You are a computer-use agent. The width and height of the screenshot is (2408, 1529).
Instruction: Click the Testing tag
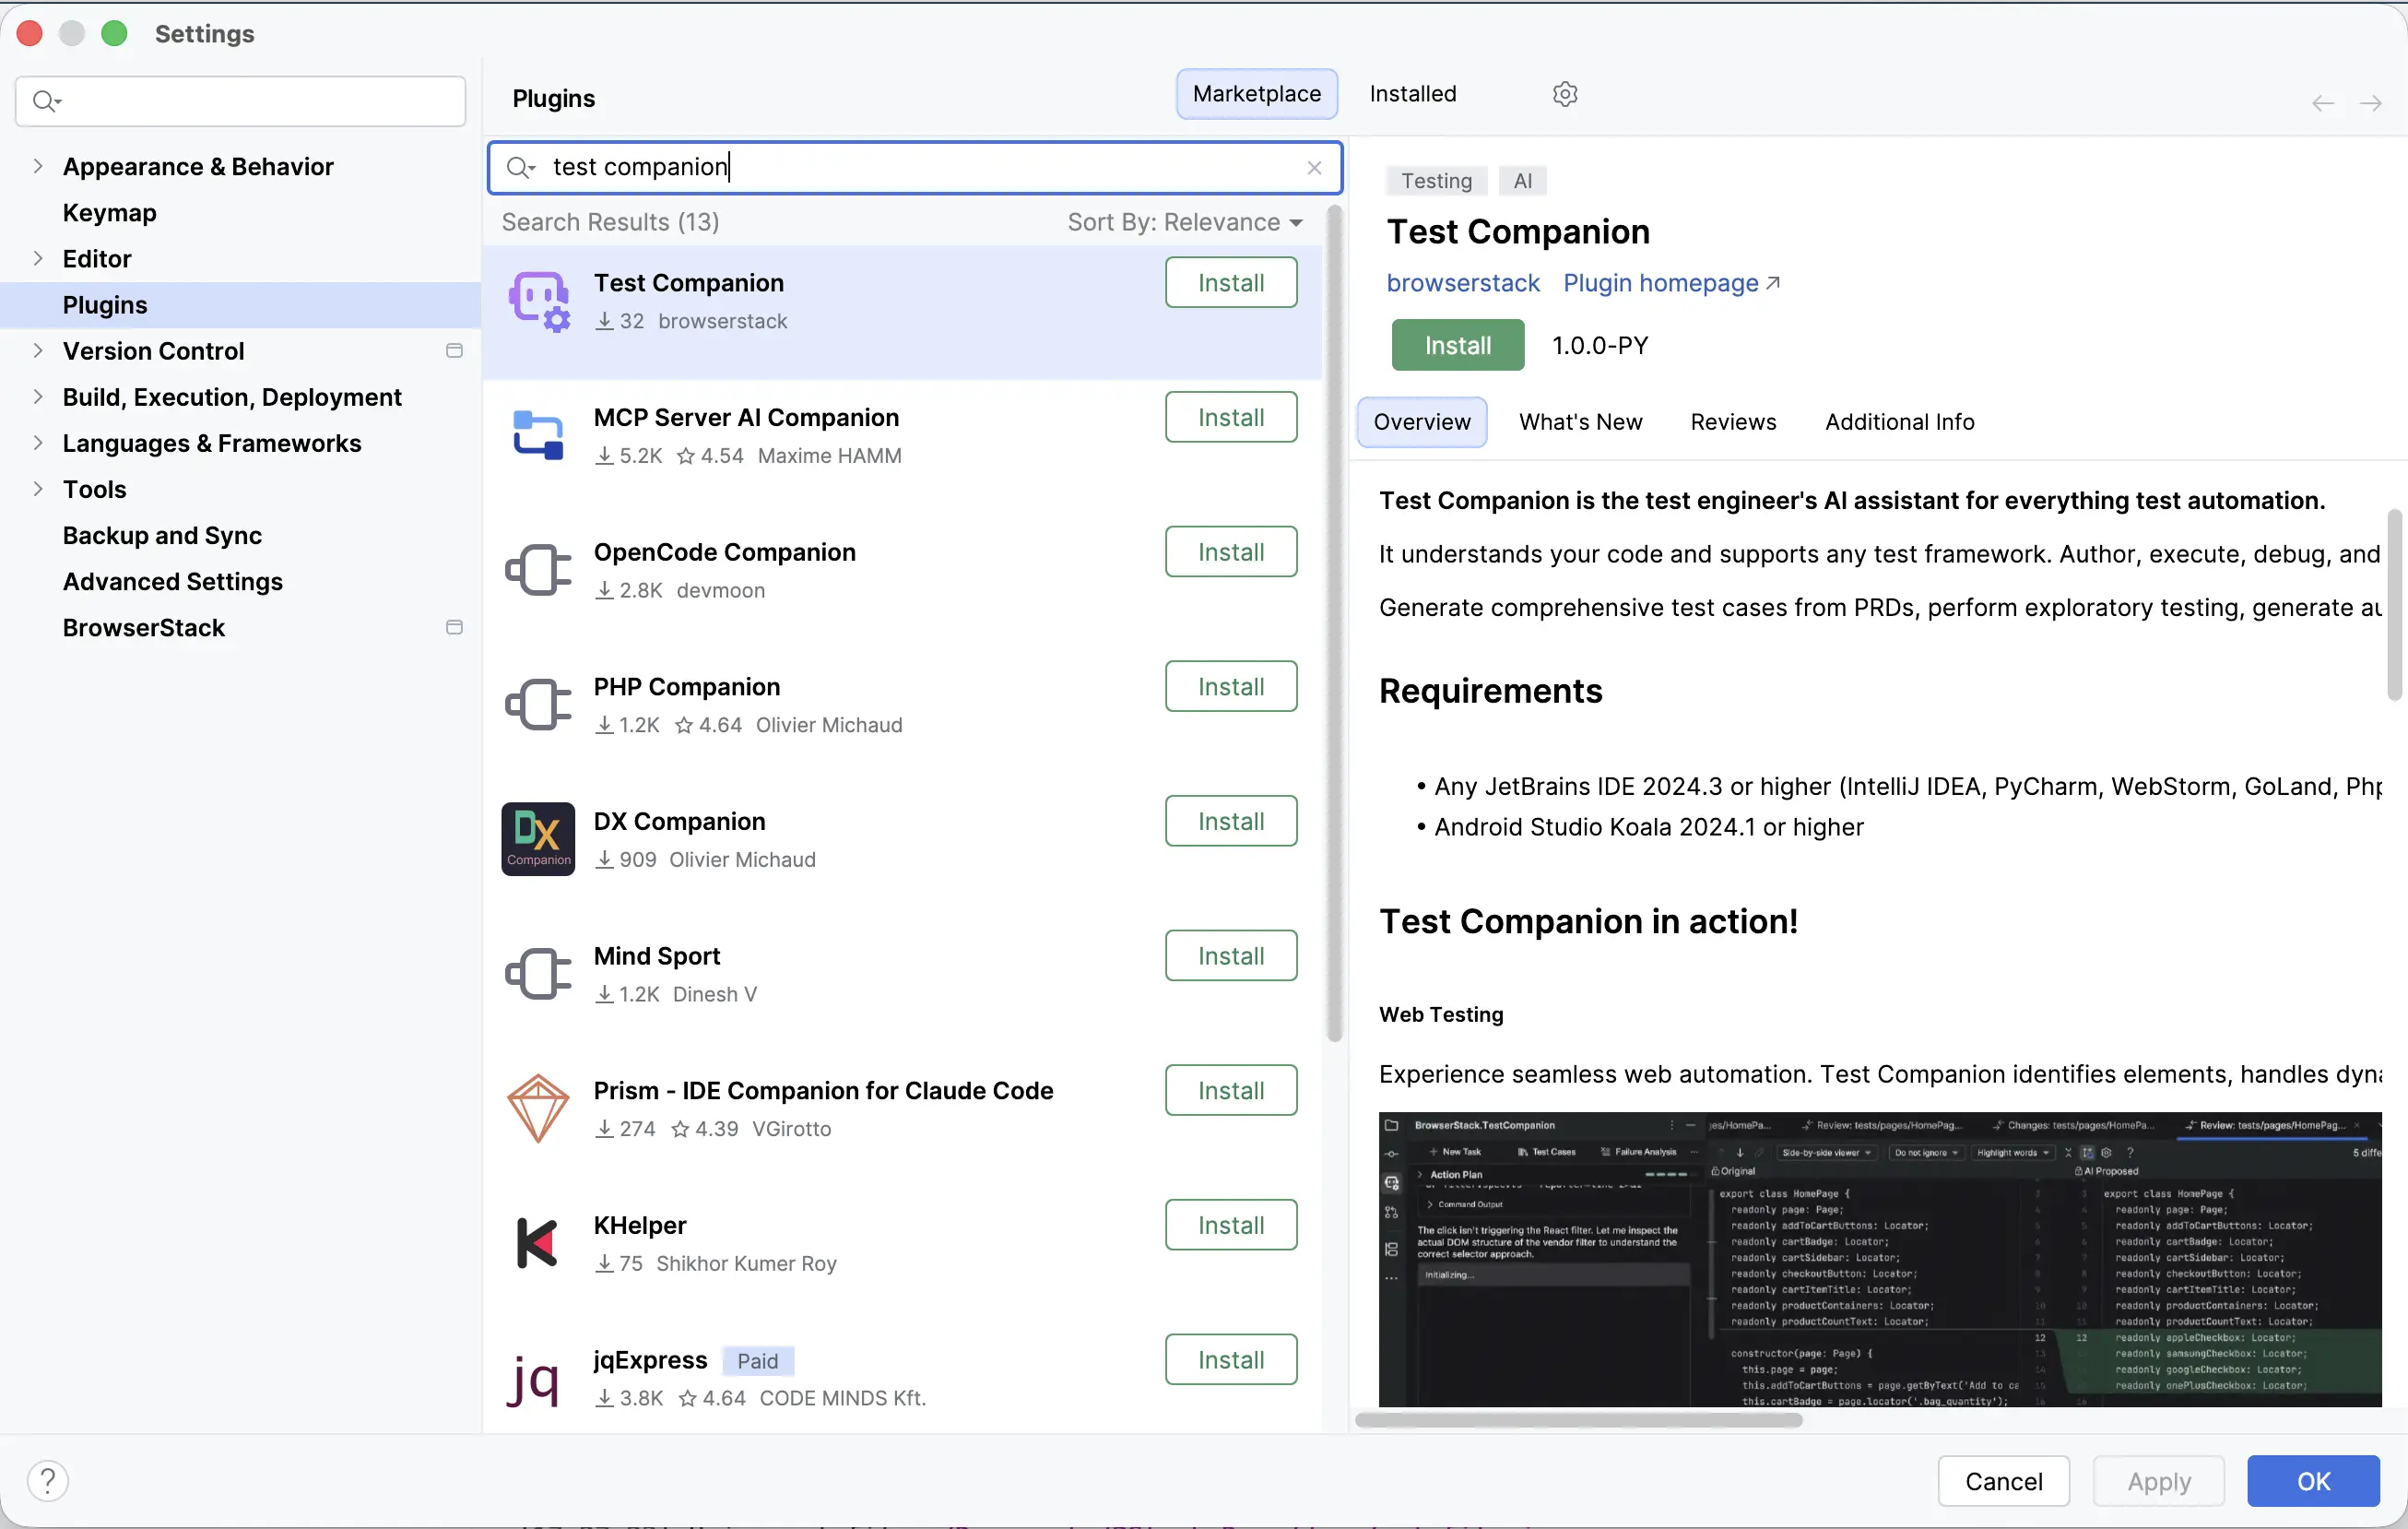(1436, 181)
